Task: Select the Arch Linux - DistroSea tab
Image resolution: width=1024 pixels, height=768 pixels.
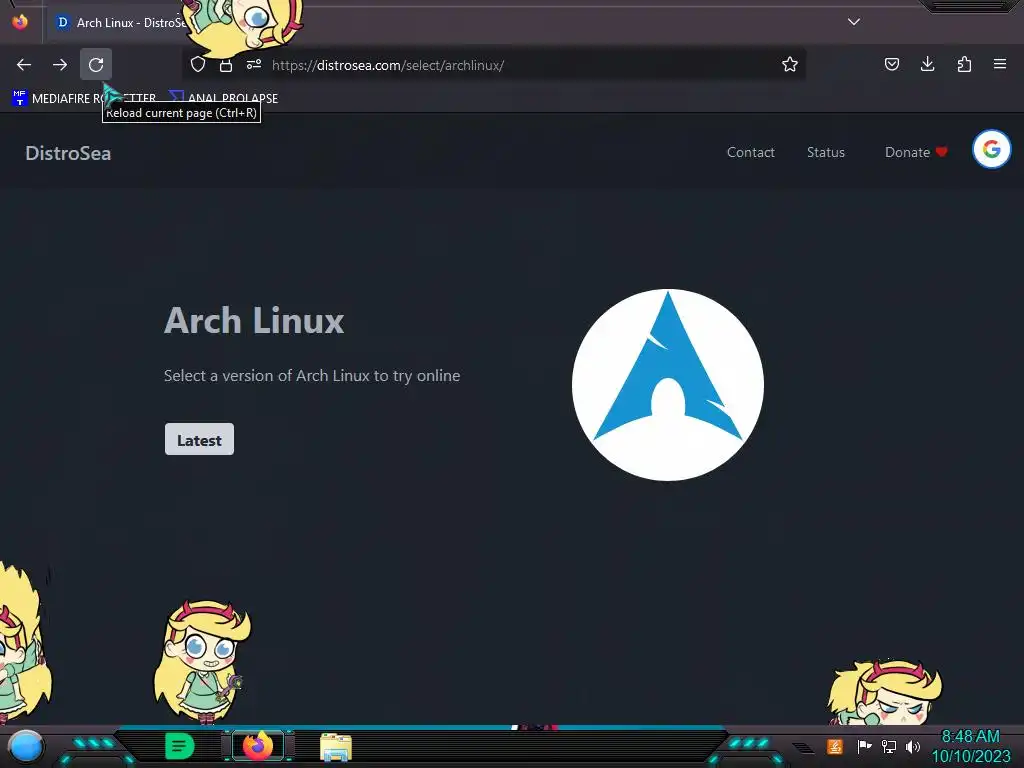Action: [121, 23]
